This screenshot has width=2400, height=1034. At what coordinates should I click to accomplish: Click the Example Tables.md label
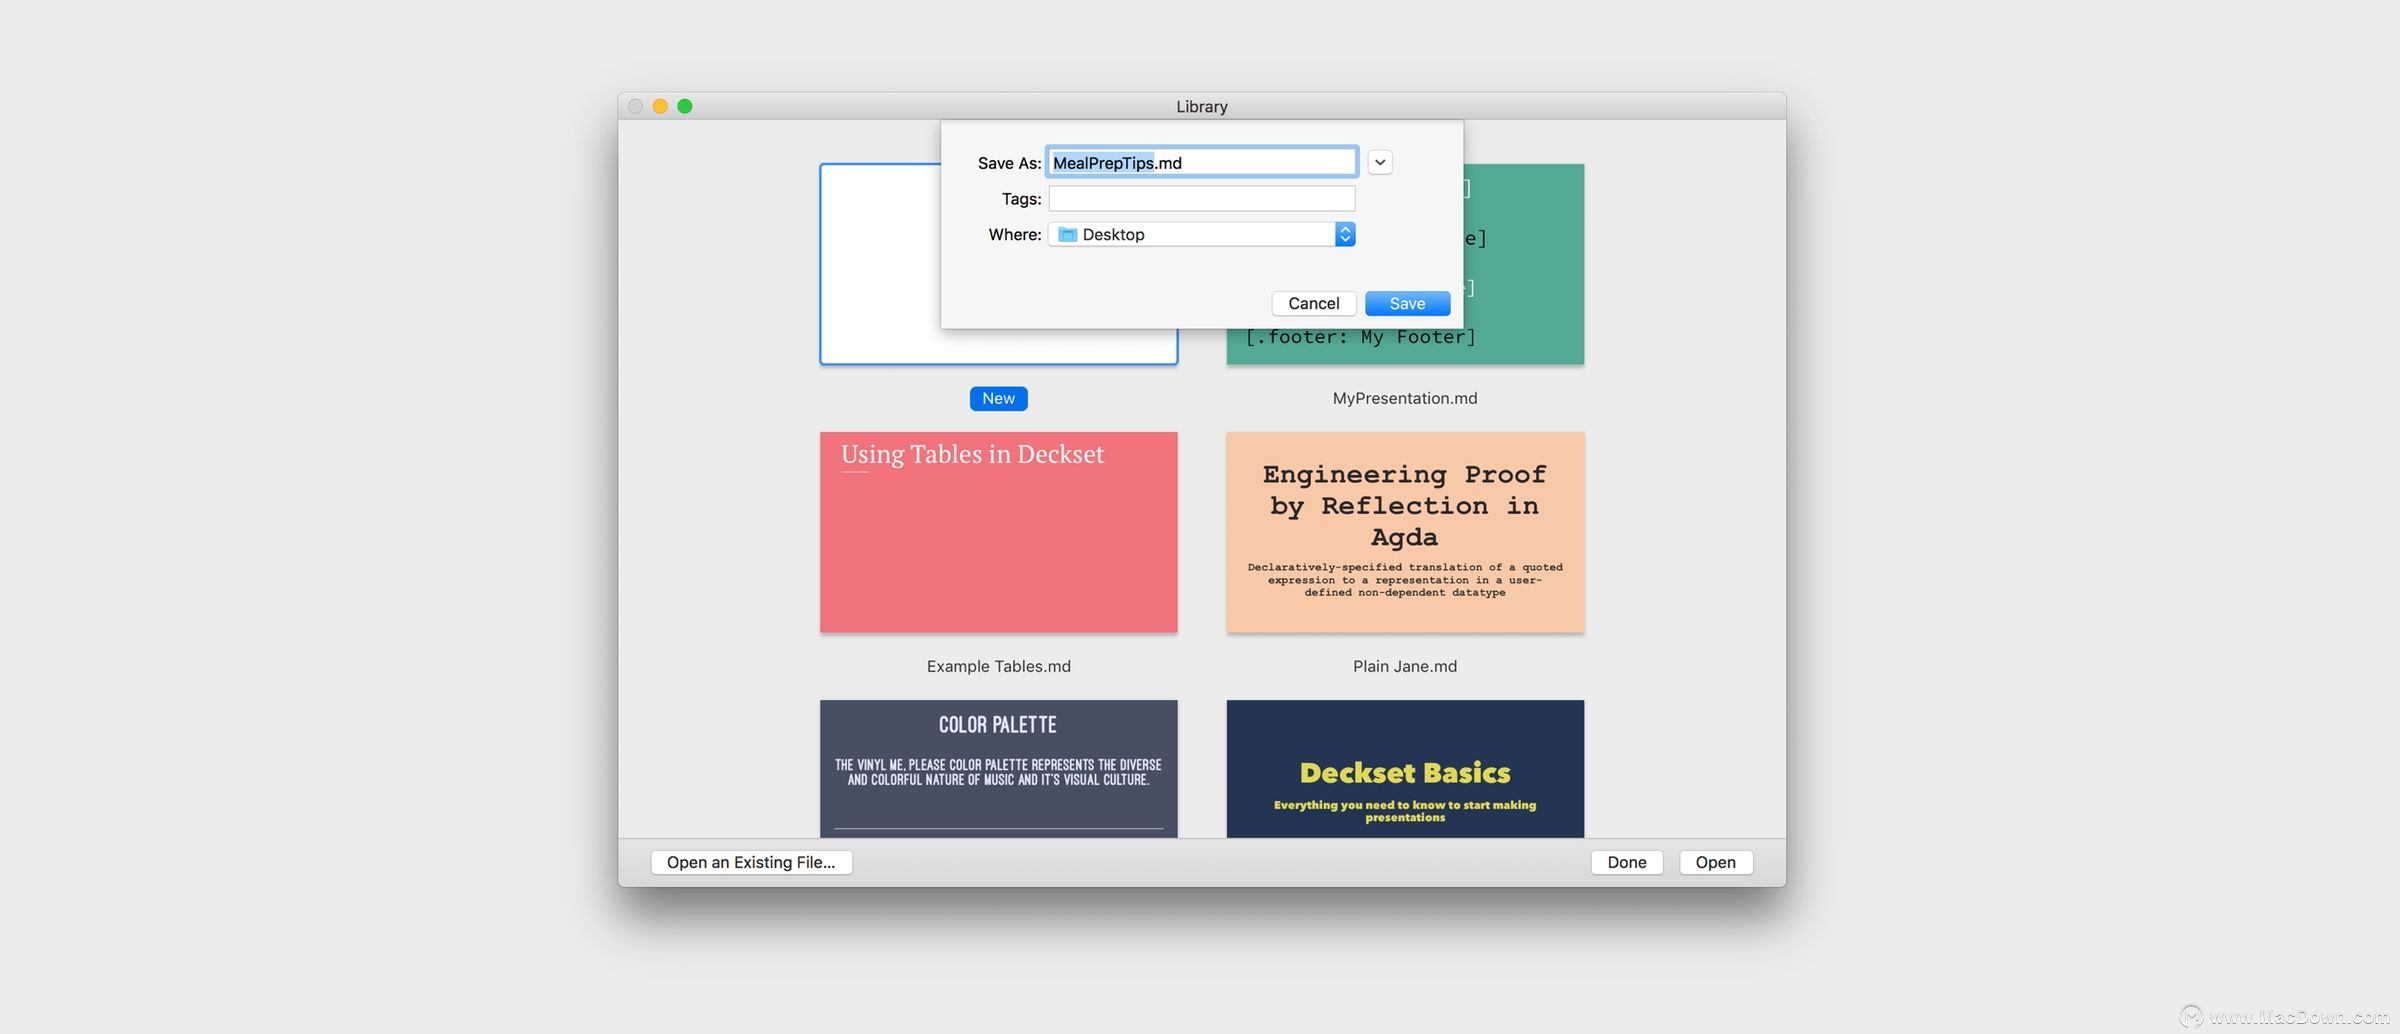tap(998, 666)
